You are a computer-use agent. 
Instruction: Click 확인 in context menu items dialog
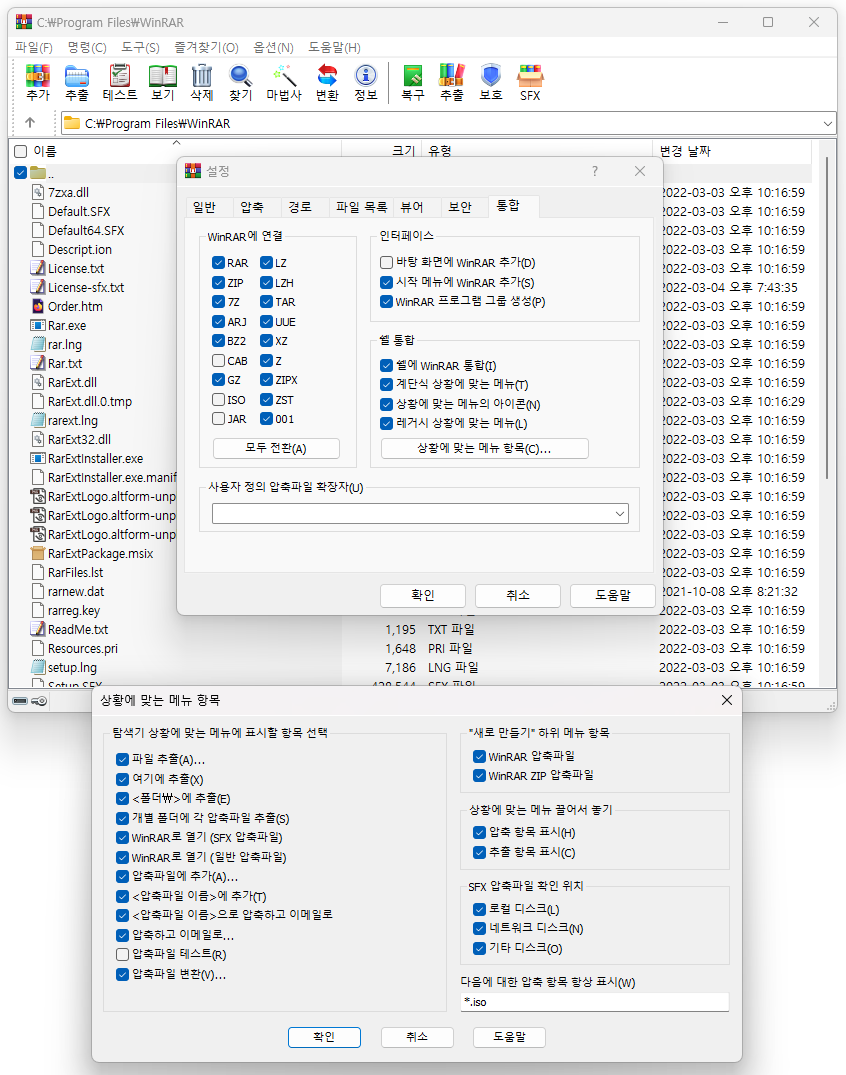click(324, 1037)
